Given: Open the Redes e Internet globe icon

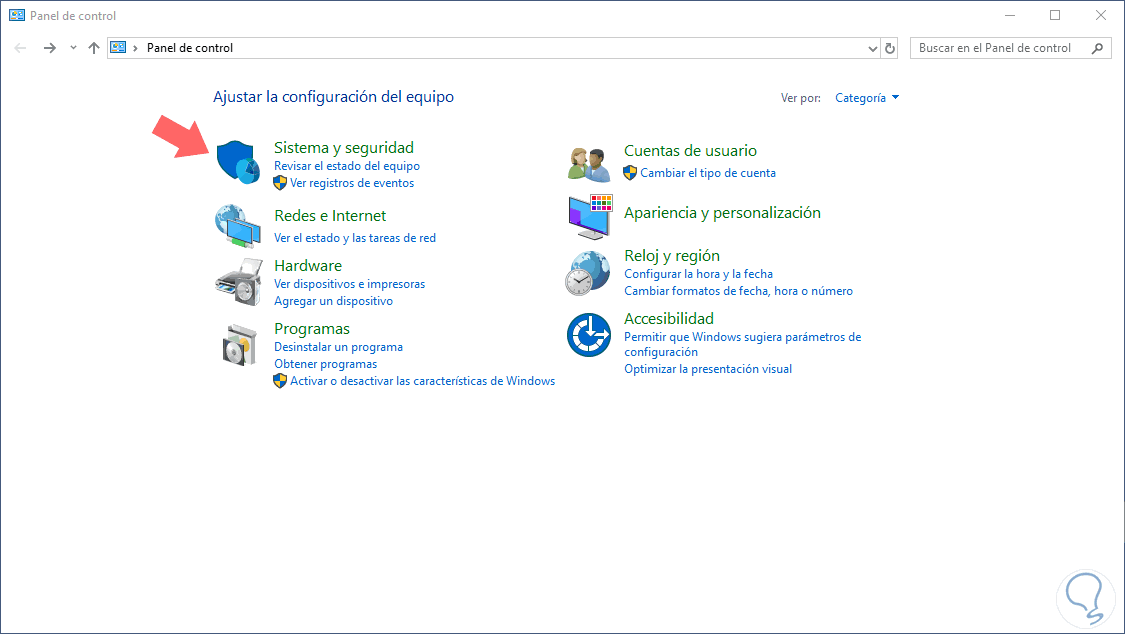Looking at the screenshot, I should pyautogui.click(x=237, y=225).
